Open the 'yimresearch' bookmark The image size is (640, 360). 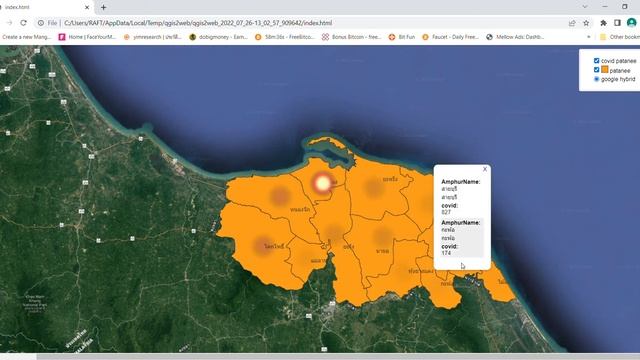point(153,37)
